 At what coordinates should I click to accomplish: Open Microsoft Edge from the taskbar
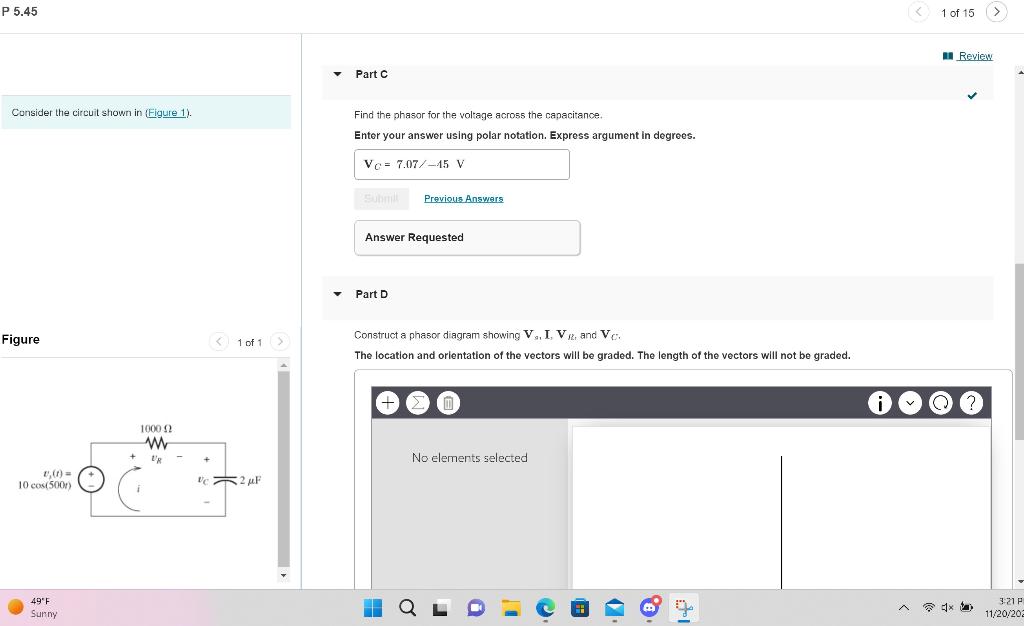545,608
